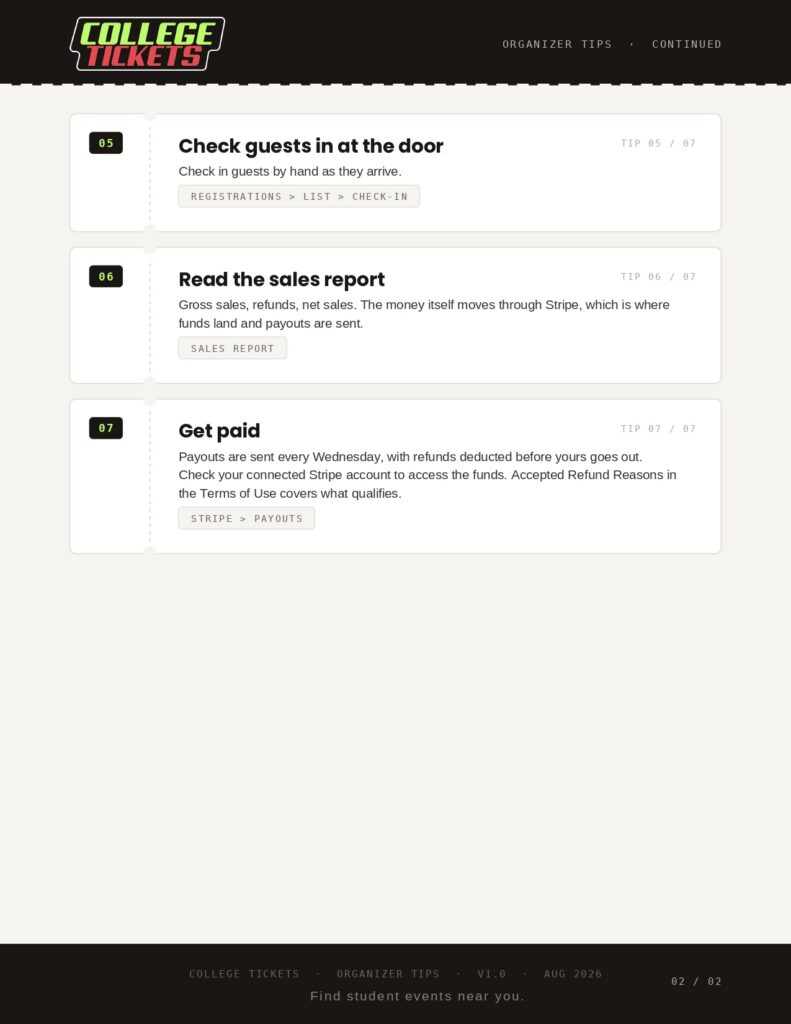791x1024 pixels.
Task: Click the Sales Report chip
Action: click(x=233, y=348)
